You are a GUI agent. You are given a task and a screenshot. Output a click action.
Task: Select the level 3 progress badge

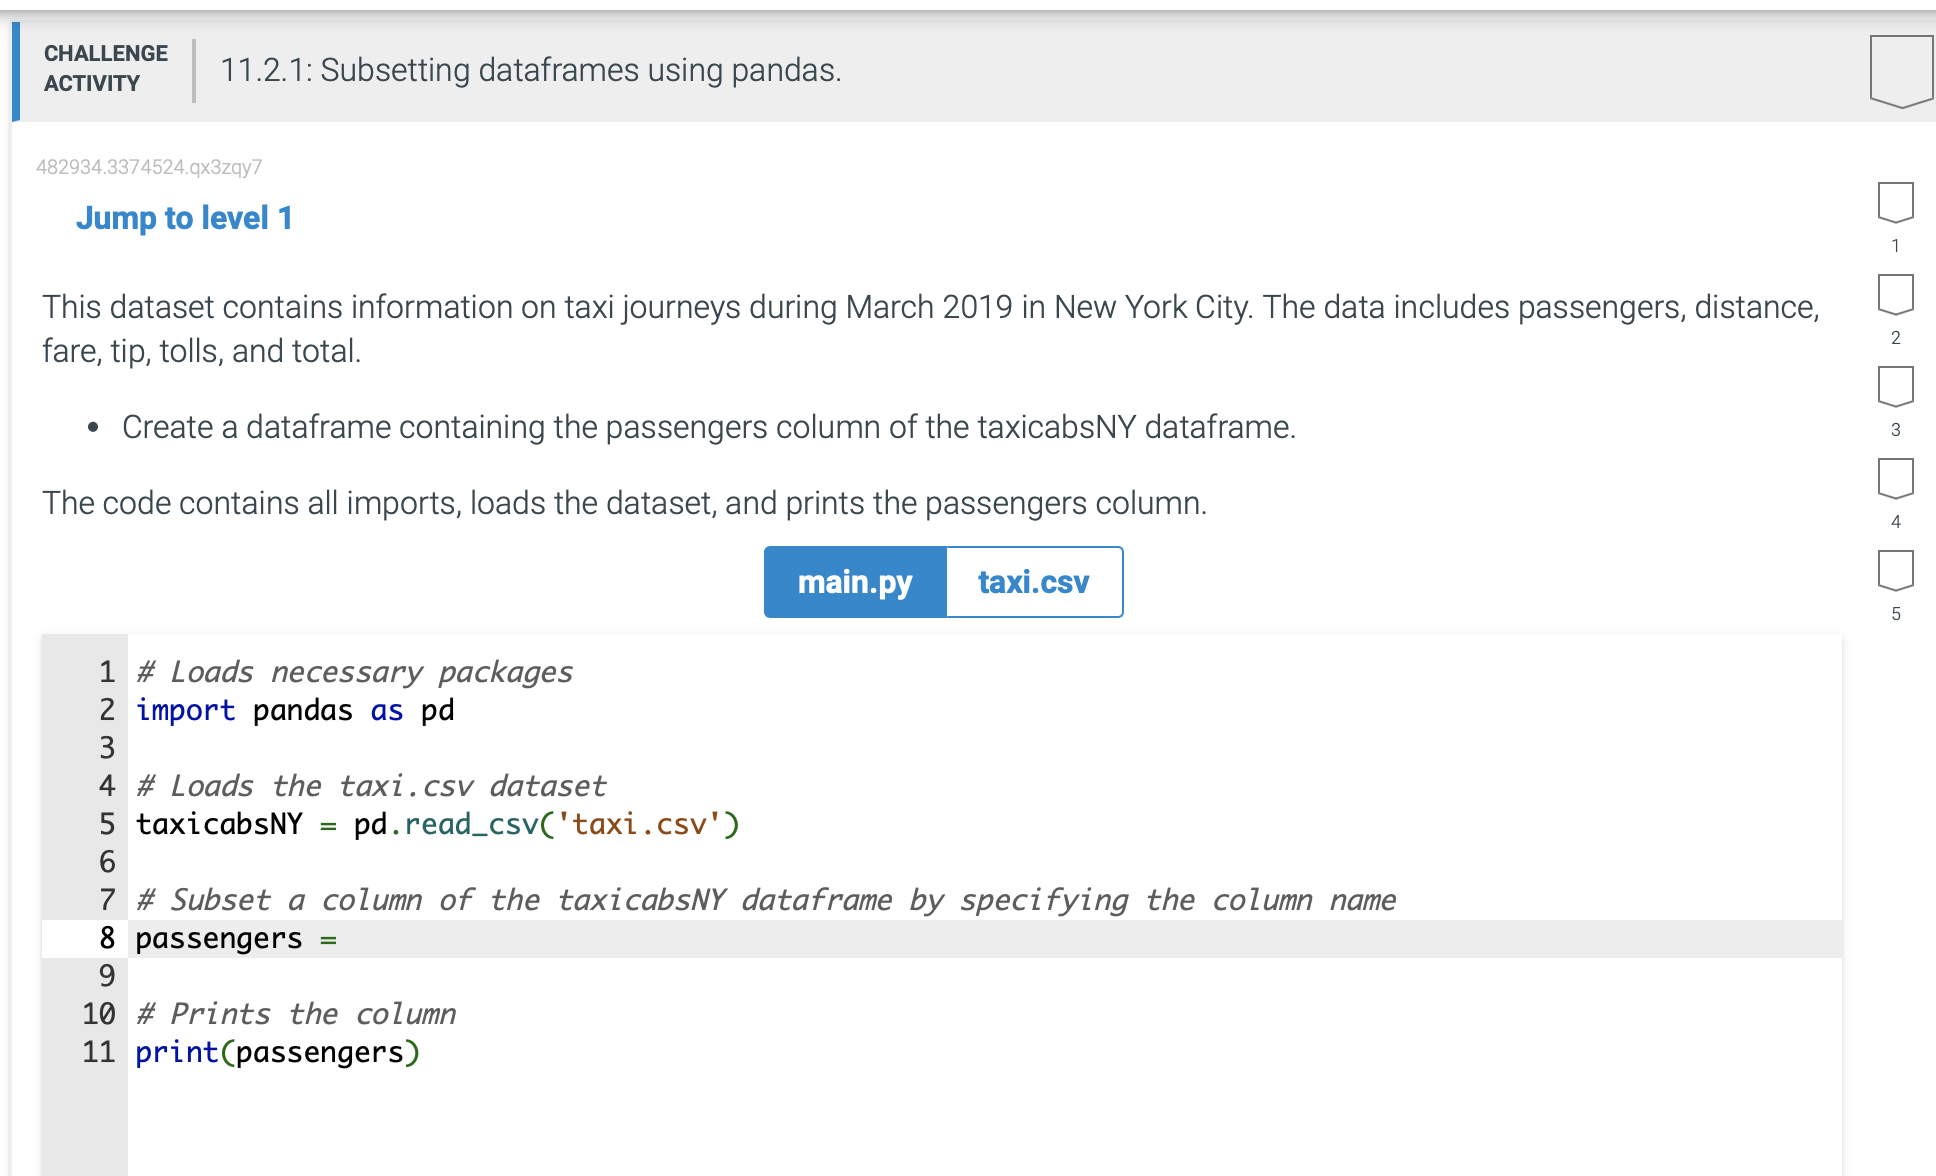pyautogui.click(x=1895, y=387)
